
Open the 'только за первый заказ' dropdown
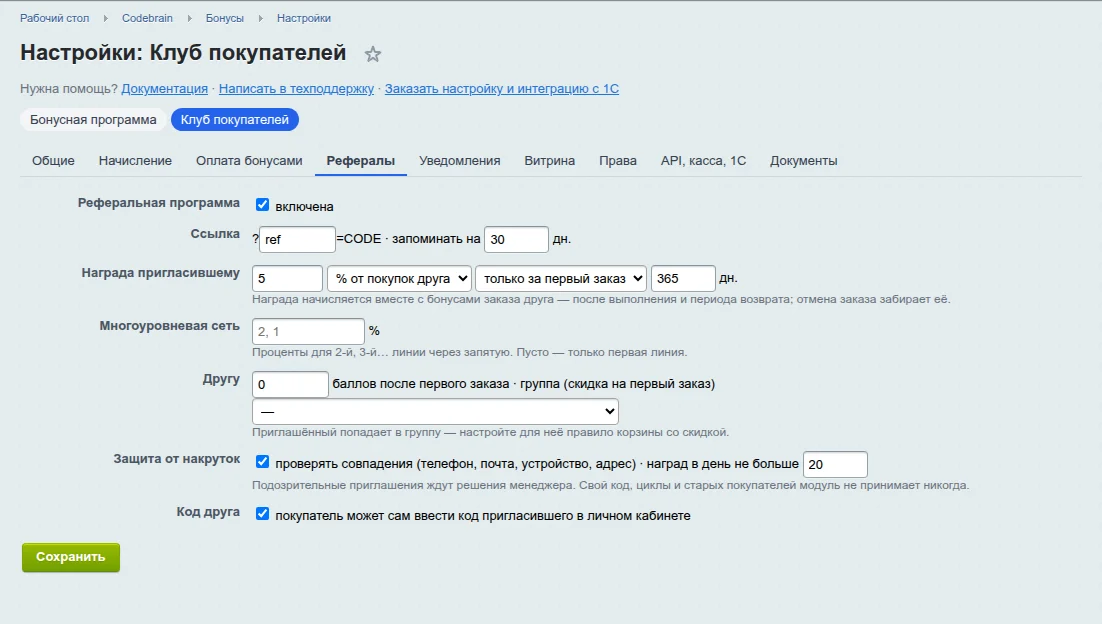(561, 278)
